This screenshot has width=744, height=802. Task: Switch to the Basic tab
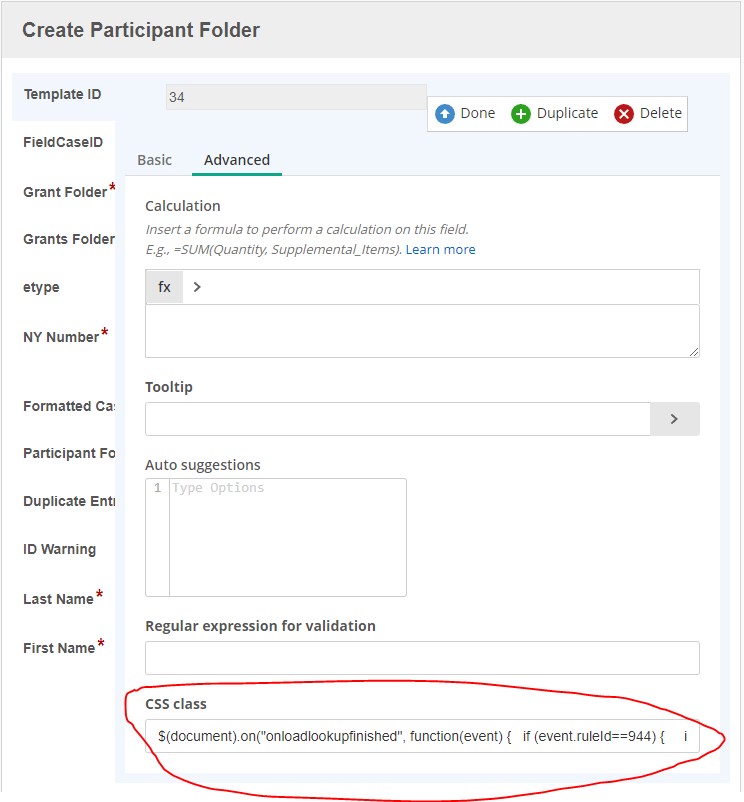pyautogui.click(x=154, y=160)
